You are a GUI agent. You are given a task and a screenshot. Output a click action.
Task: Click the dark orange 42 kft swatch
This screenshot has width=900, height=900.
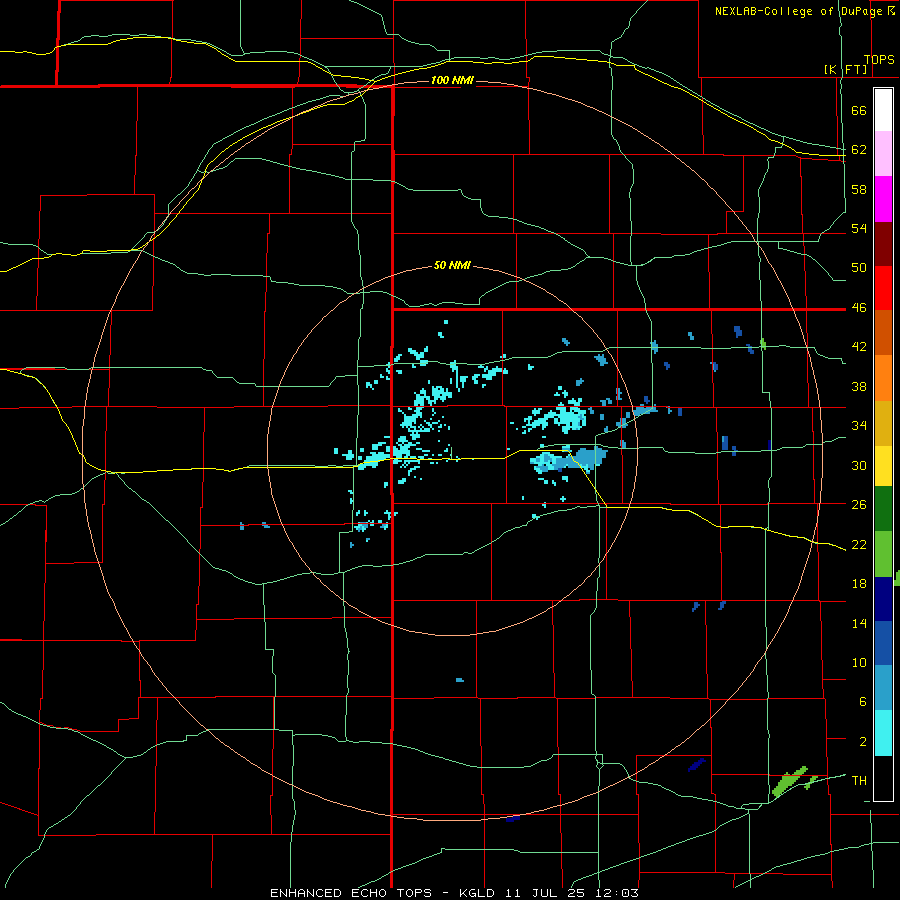click(x=883, y=332)
